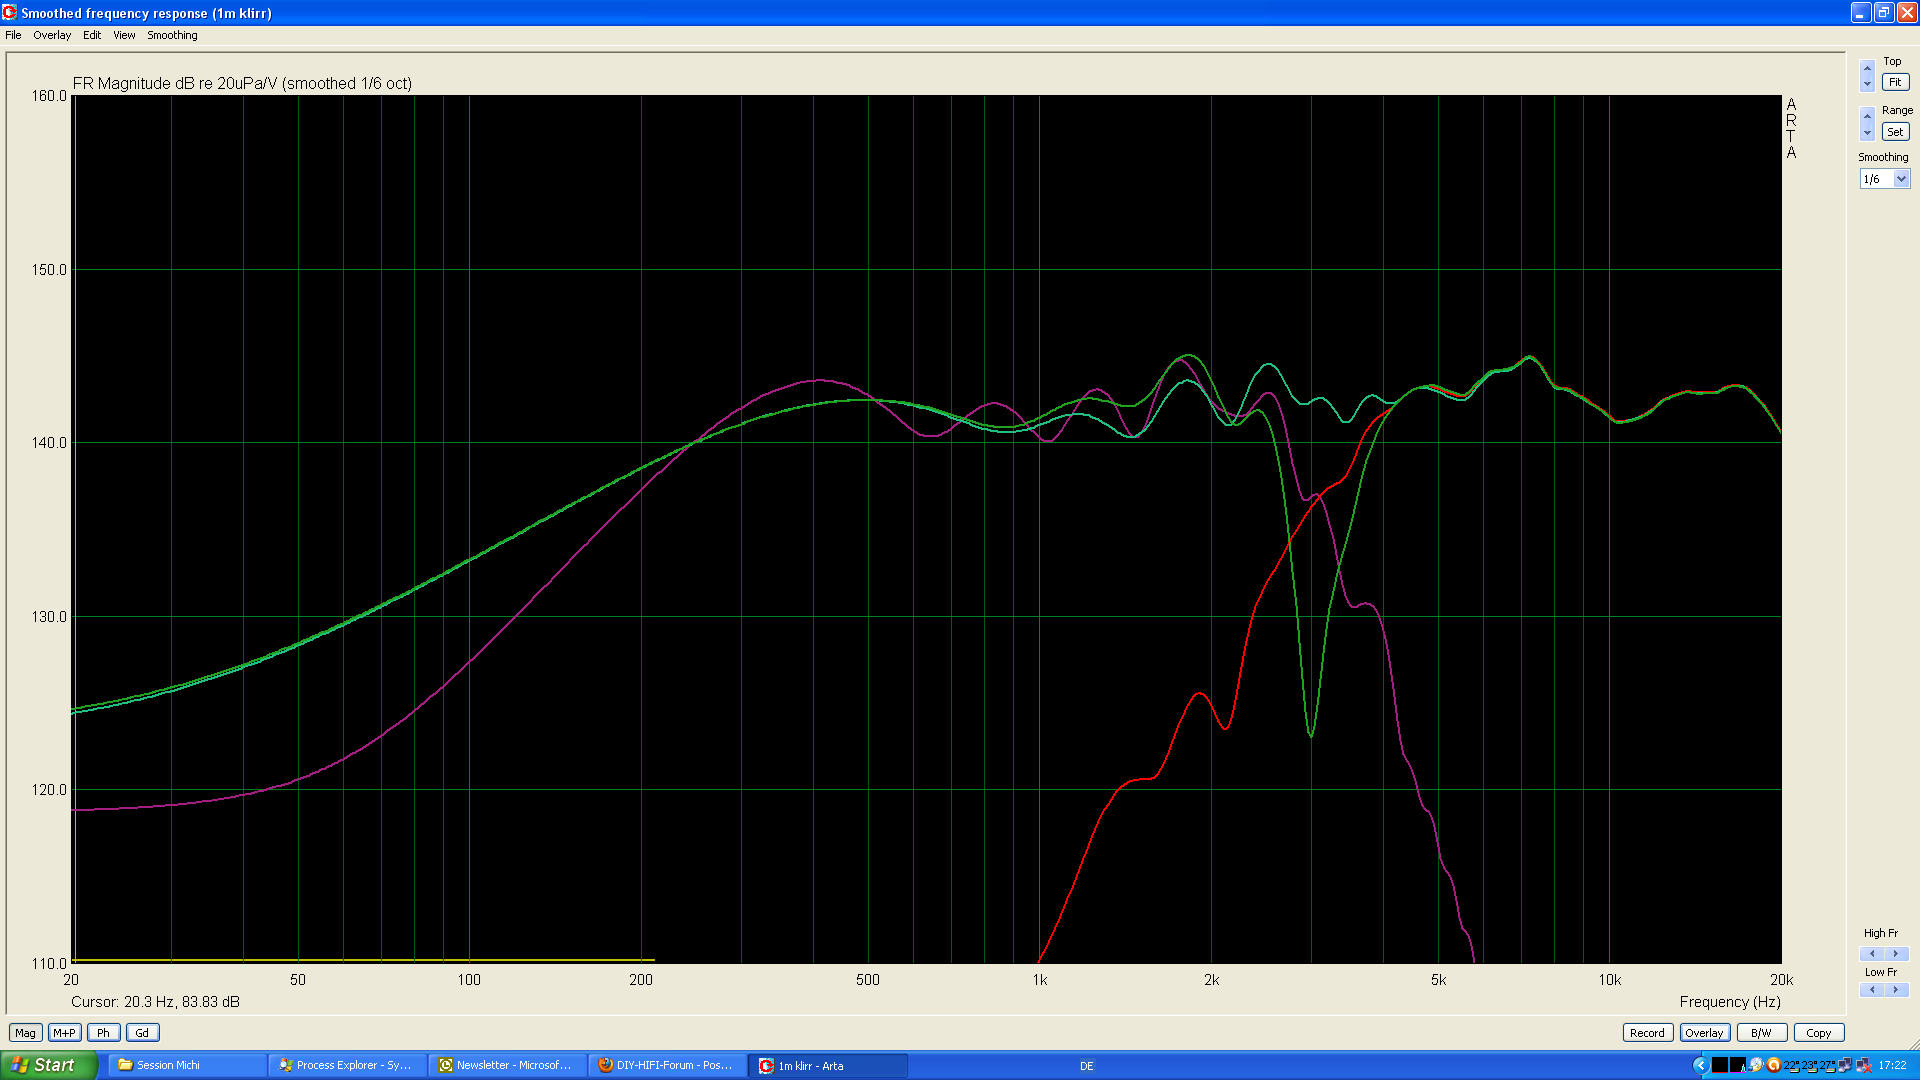Screen dimensions: 1920x1080
Task: Click High Fr left arrow
Action: [x=1872, y=954]
